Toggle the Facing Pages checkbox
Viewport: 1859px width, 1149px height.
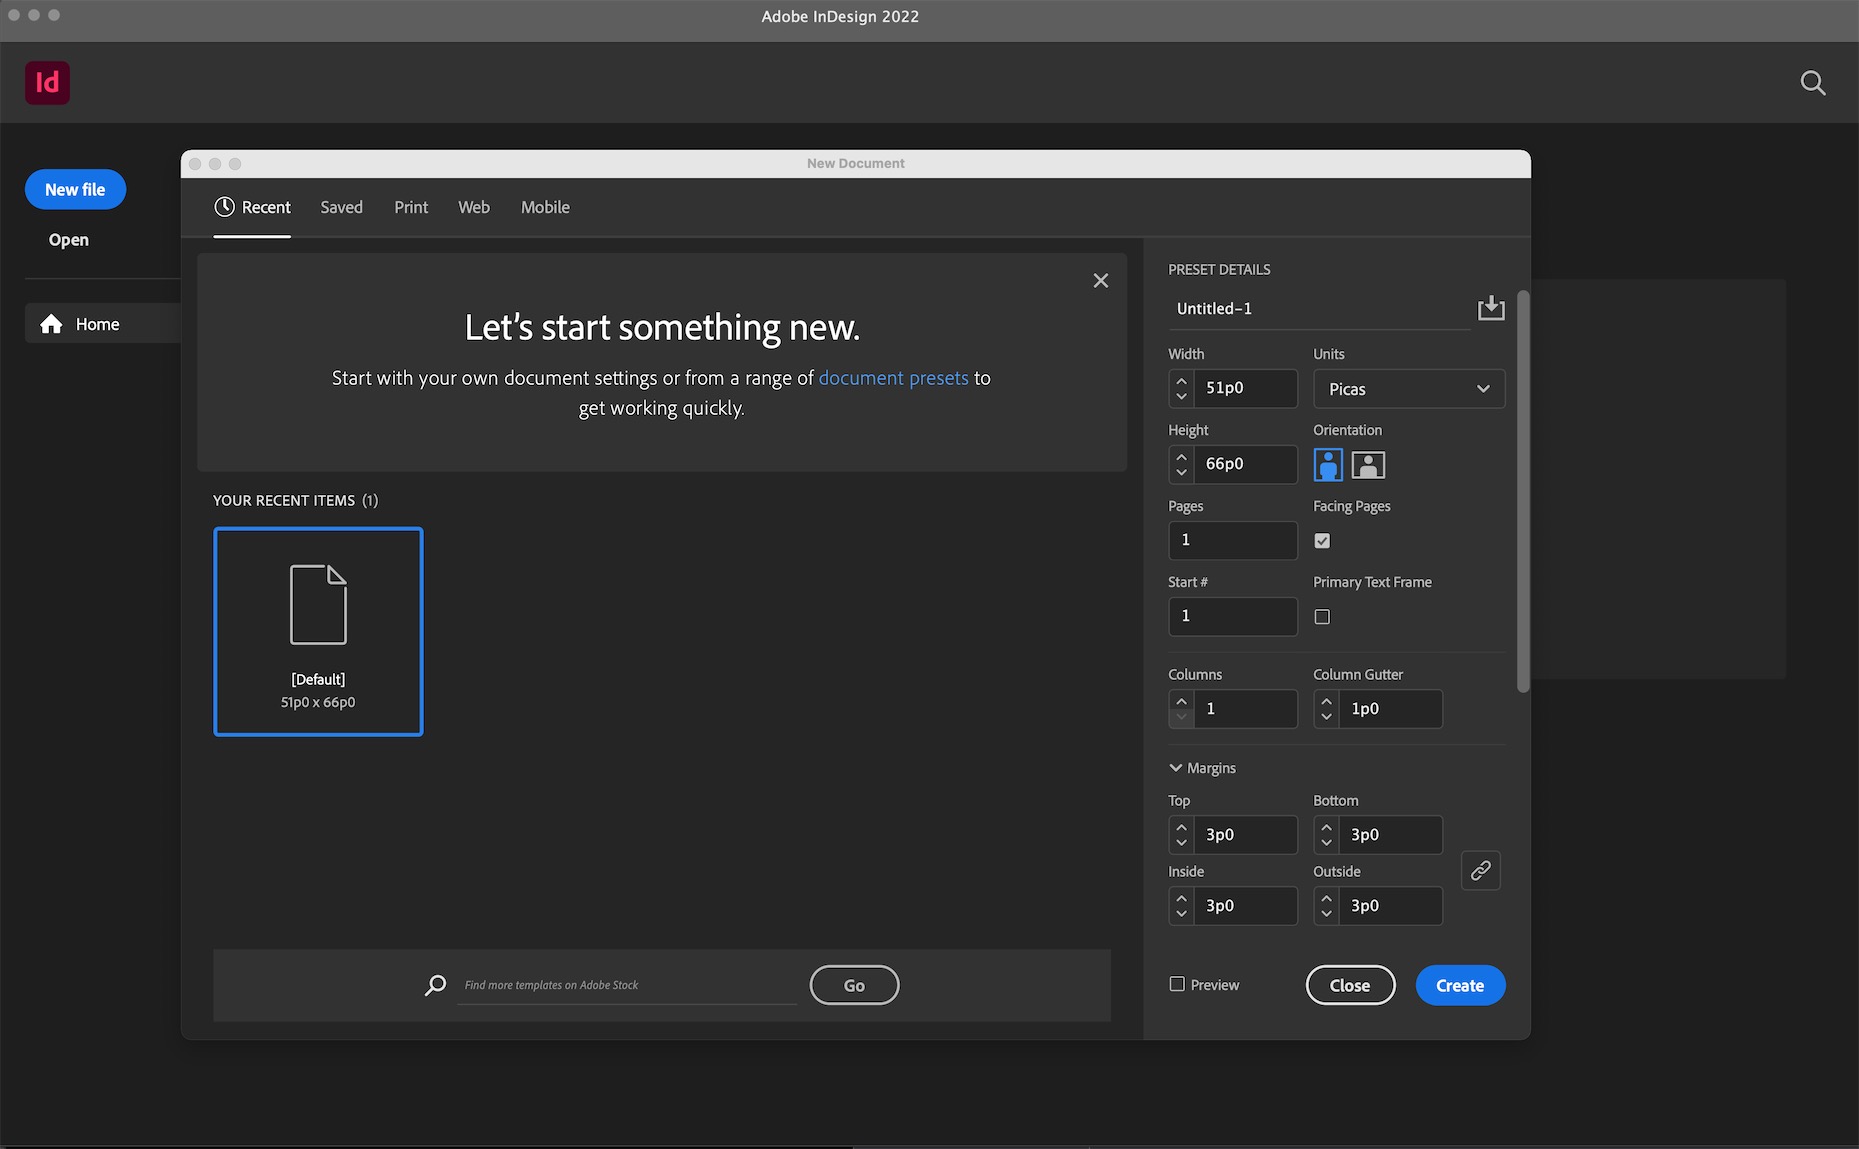(x=1322, y=541)
